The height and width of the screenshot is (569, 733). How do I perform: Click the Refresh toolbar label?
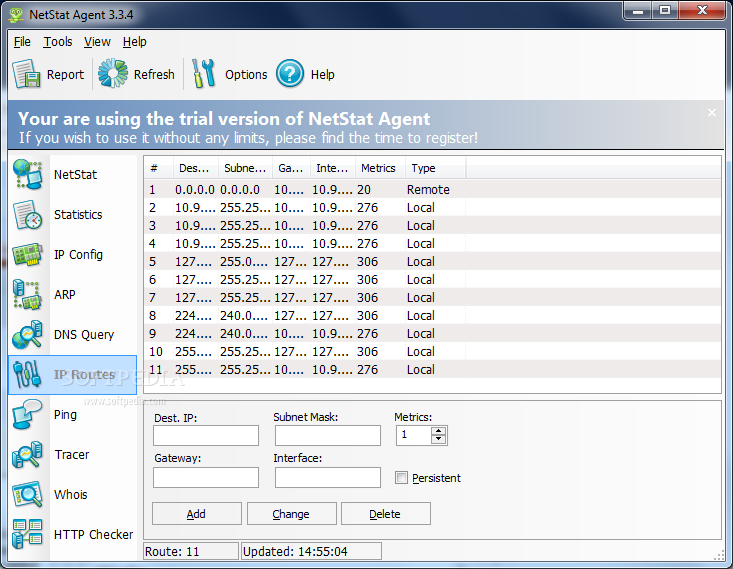pyautogui.click(x=154, y=74)
